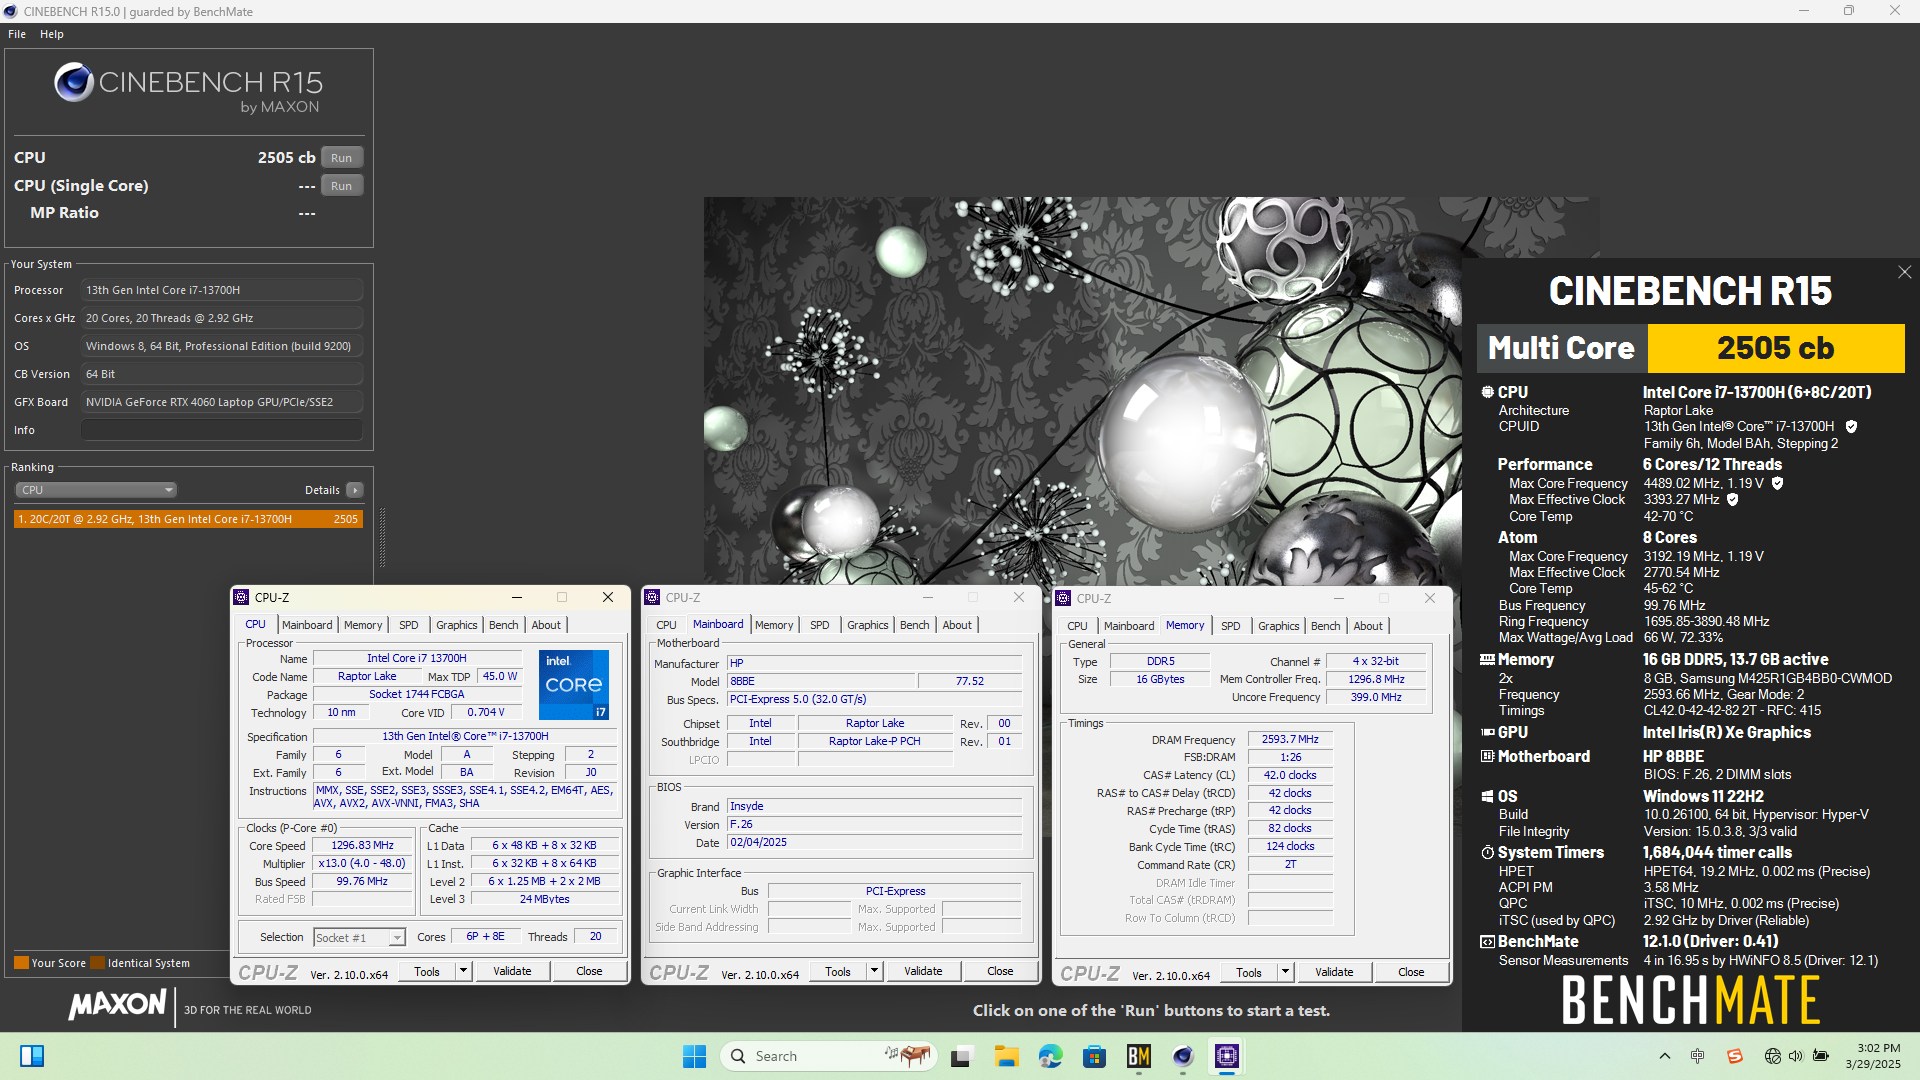The image size is (1920, 1080).
Task: Open SPD tab in first CPU-Z window
Action: click(x=409, y=625)
